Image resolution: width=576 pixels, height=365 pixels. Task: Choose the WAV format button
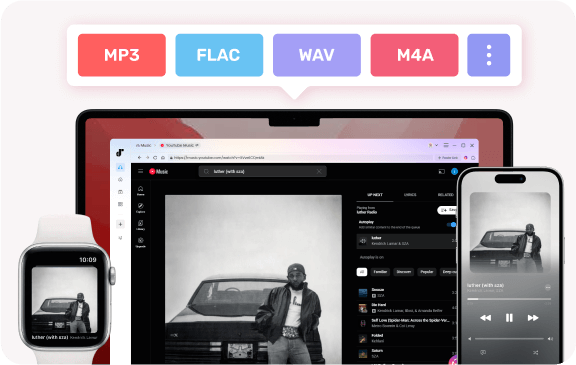(317, 55)
